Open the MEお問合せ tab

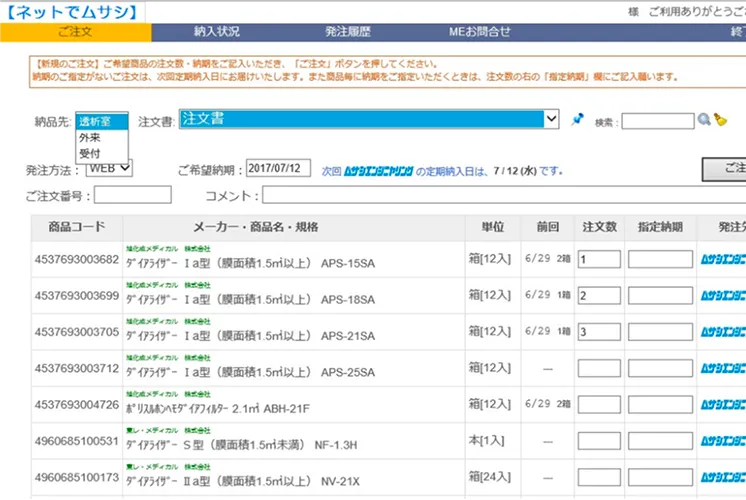480,32
